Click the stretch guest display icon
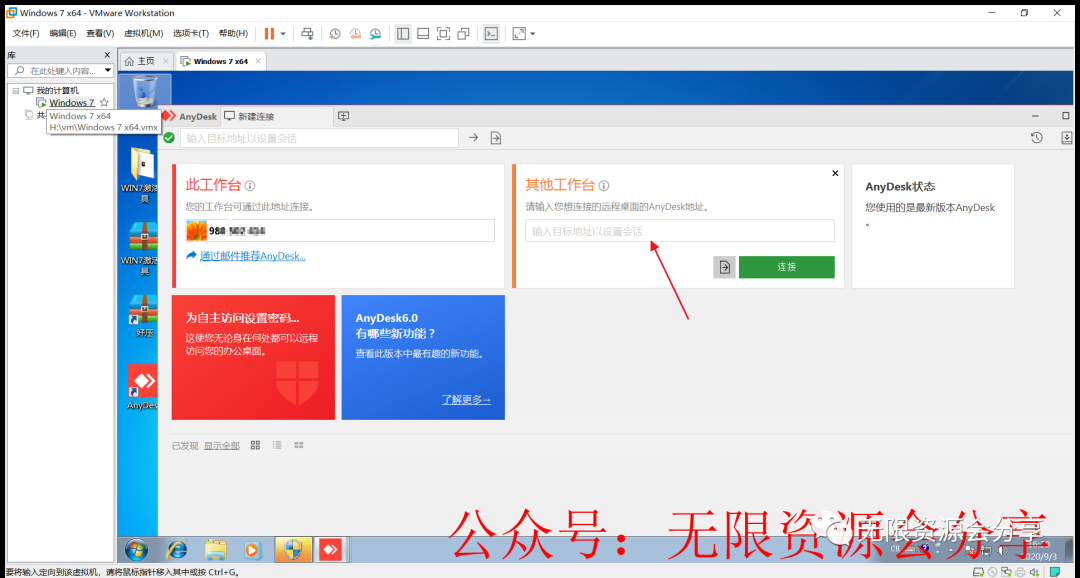The width and height of the screenshot is (1080, 578). (519, 33)
